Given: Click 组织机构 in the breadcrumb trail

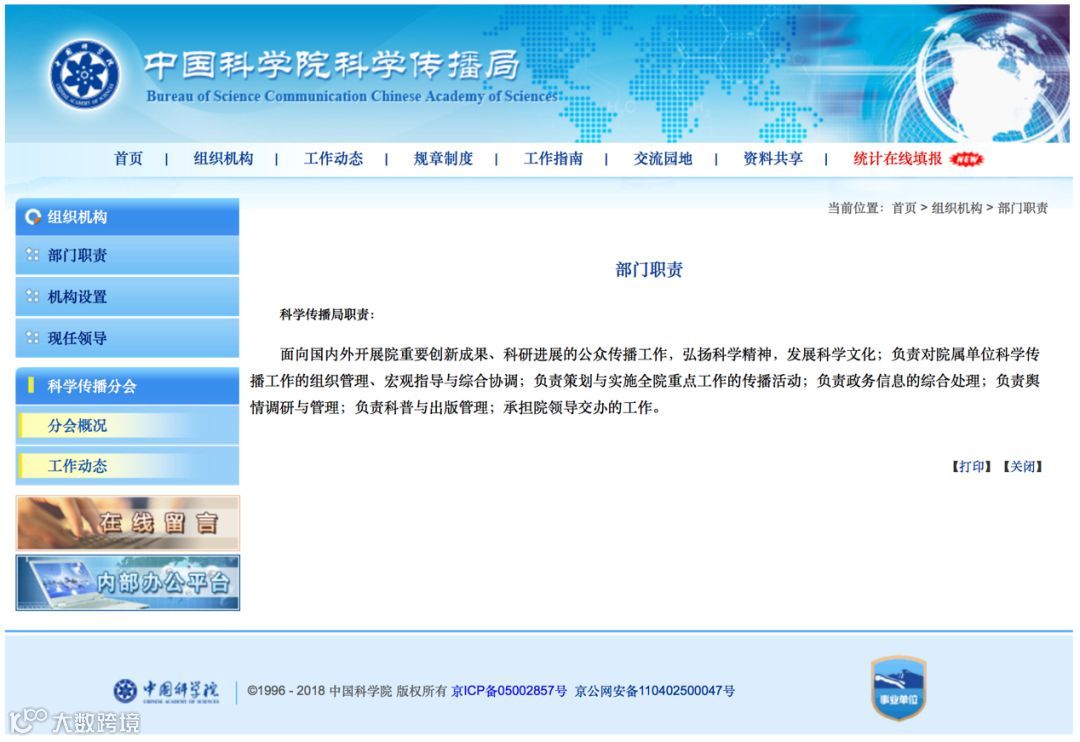Looking at the screenshot, I should [956, 208].
